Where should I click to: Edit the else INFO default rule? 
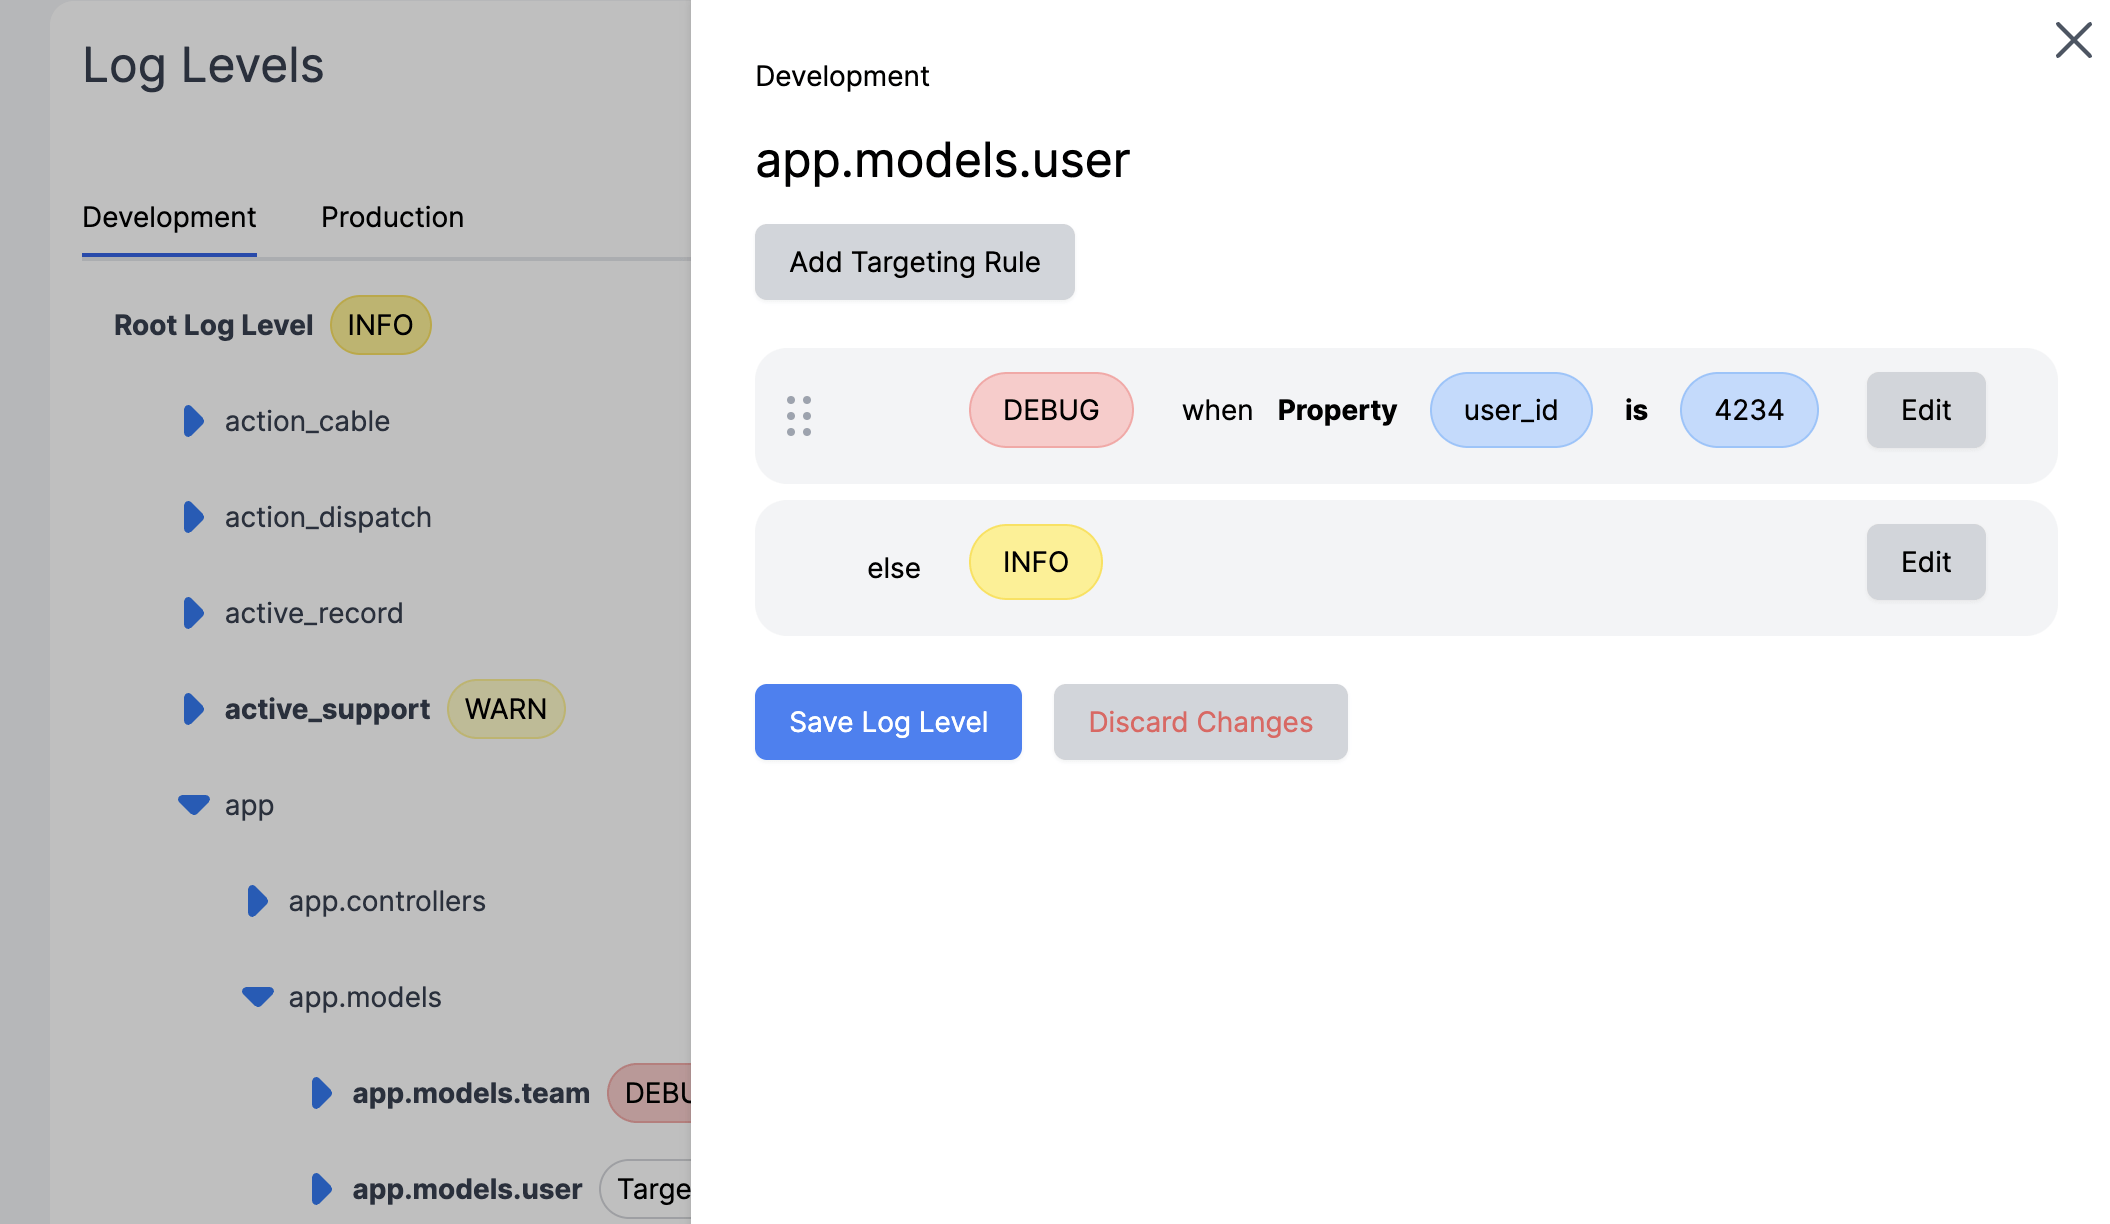(x=1925, y=562)
